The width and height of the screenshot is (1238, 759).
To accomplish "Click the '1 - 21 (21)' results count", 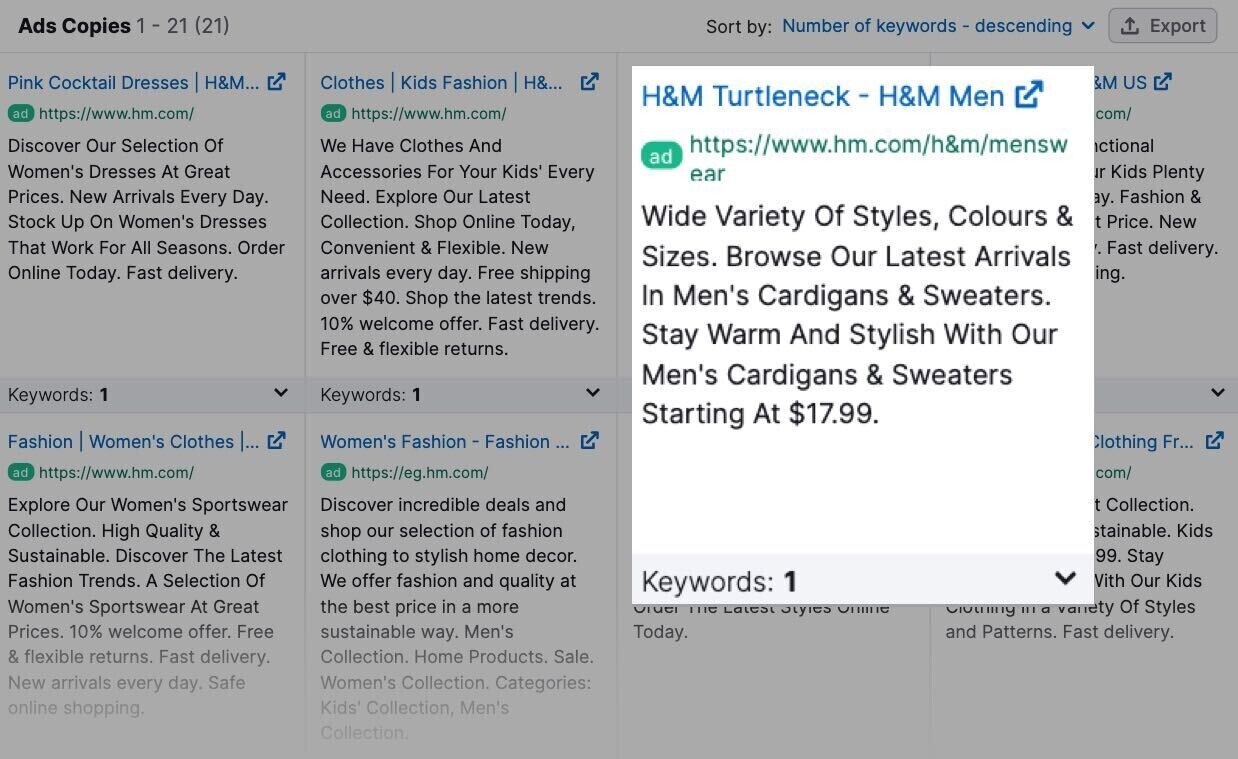I will pos(184,26).
